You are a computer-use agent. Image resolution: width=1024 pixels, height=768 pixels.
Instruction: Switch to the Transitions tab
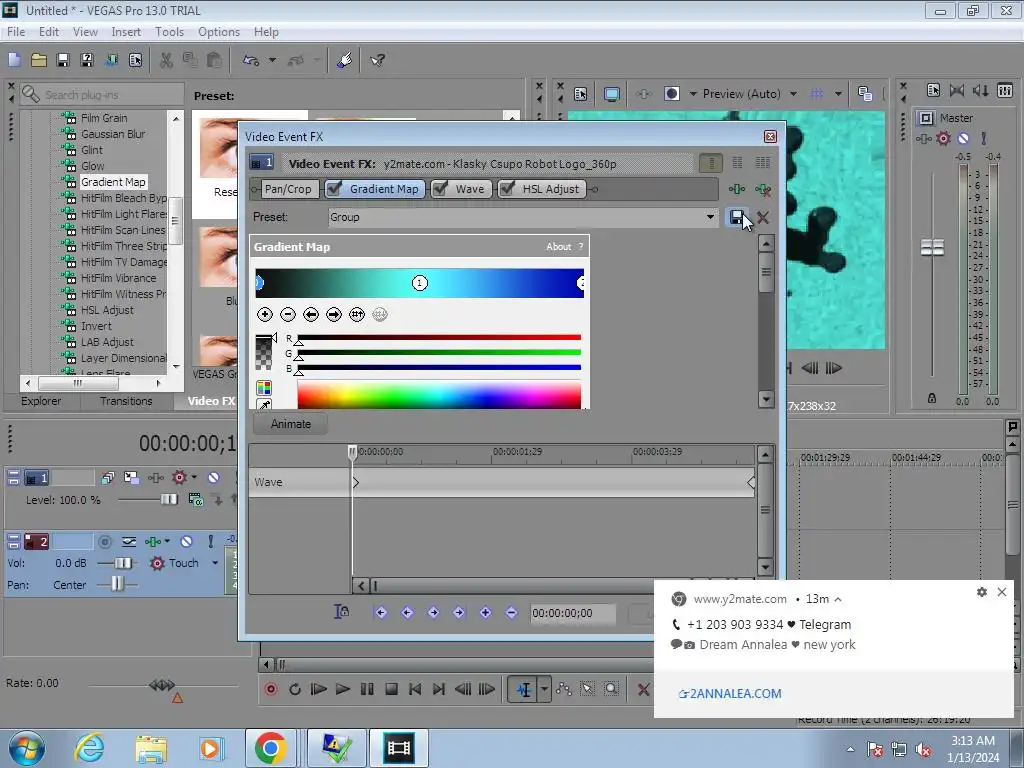point(126,401)
